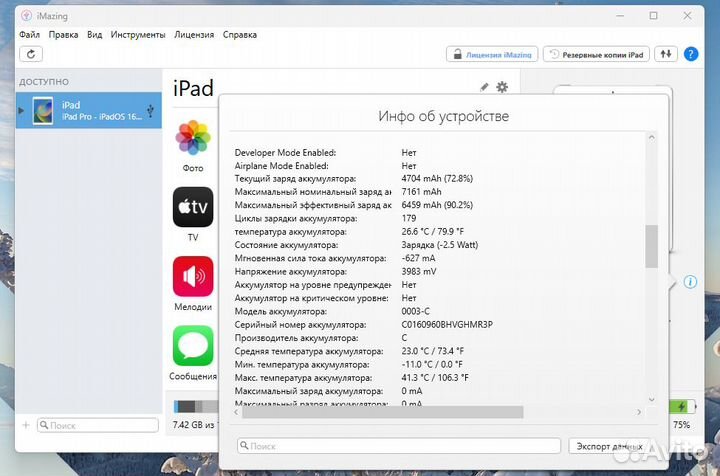Click the pencil rename icon
Screen dimensions: 720x476
point(484,87)
